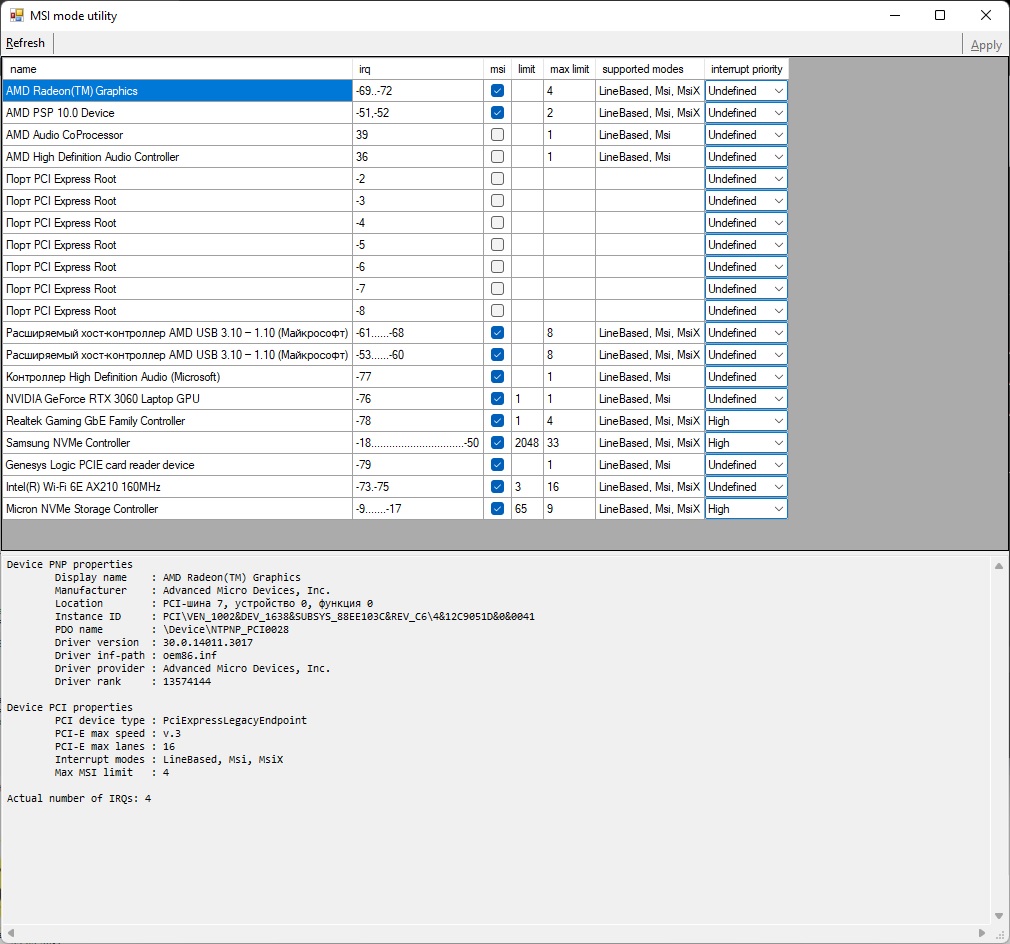Click the limit cell showing 2048
The height and width of the screenshot is (944, 1010).
point(528,442)
